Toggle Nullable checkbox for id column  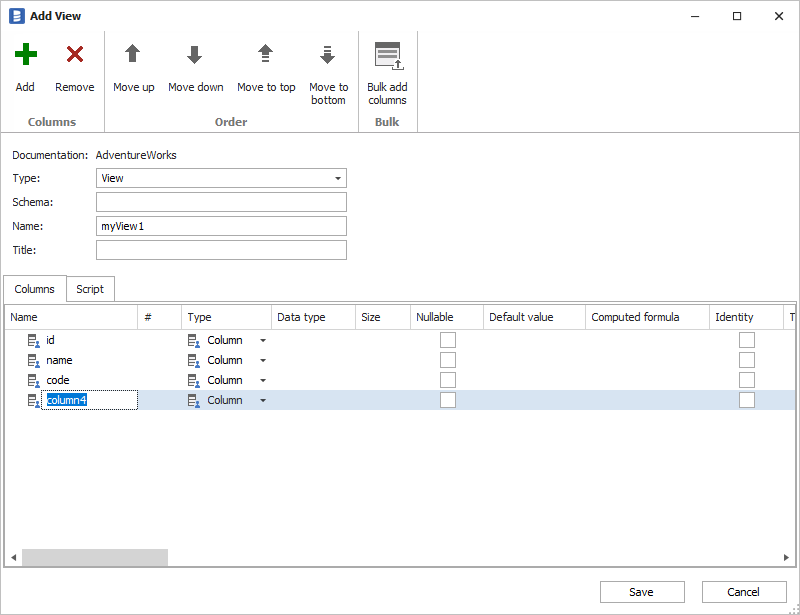(448, 340)
